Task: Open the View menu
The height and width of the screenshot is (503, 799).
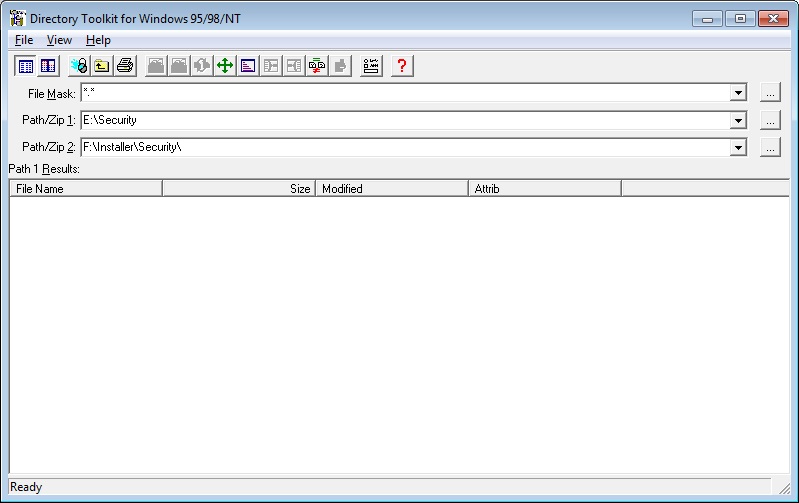Action: 59,40
